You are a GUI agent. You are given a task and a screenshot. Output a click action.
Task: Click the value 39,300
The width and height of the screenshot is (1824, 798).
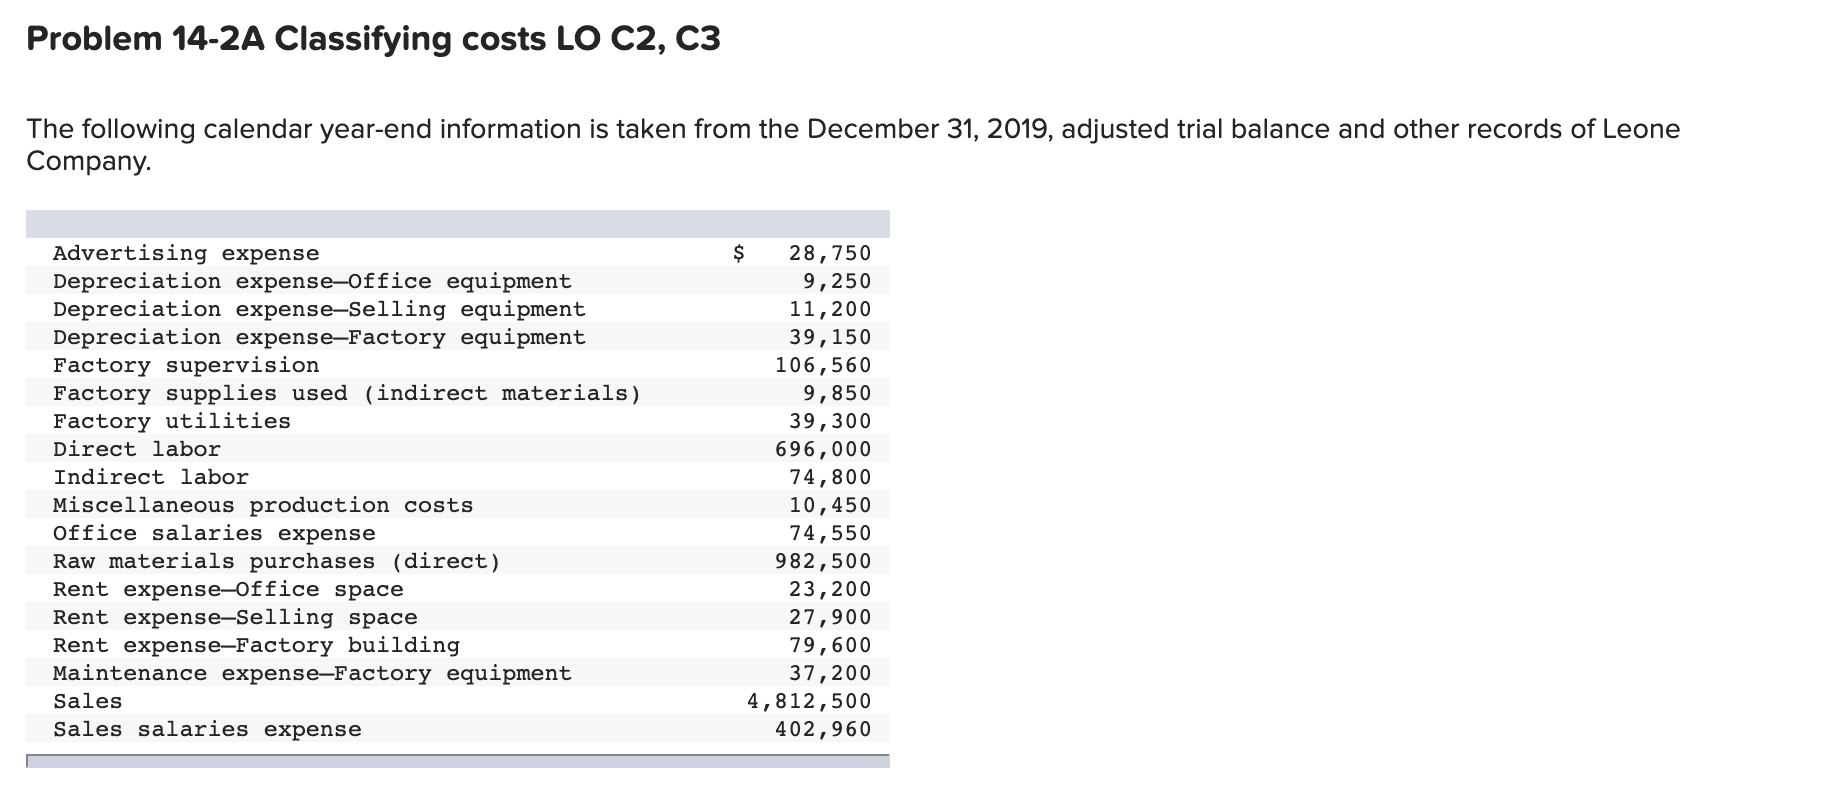point(830,422)
